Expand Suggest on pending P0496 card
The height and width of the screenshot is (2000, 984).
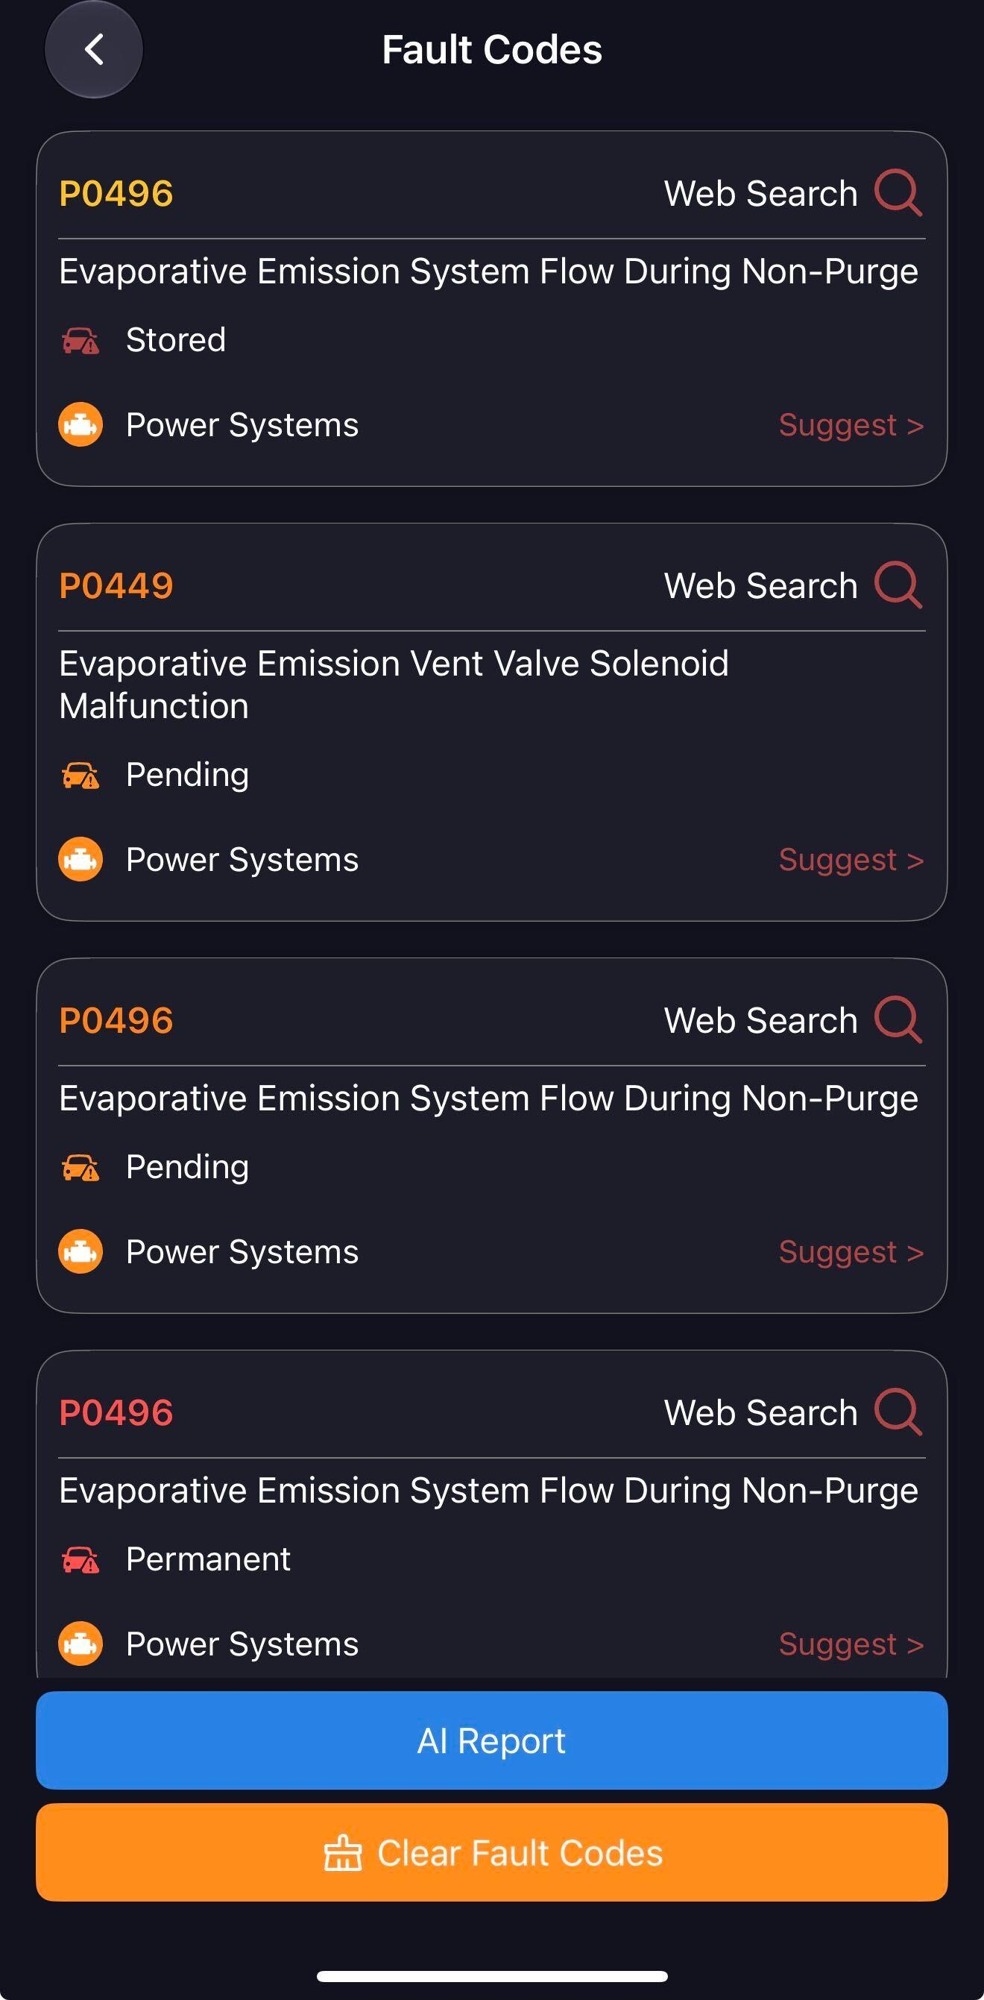(851, 1252)
